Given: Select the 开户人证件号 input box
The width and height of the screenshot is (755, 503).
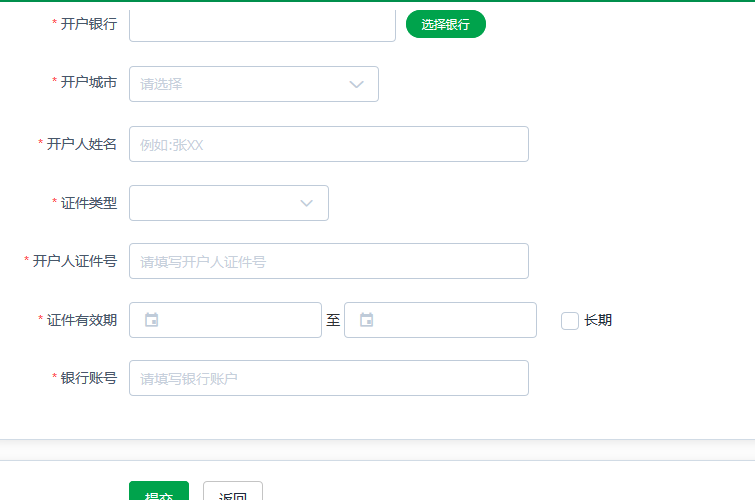Looking at the screenshot, I should tap(328, 261).
